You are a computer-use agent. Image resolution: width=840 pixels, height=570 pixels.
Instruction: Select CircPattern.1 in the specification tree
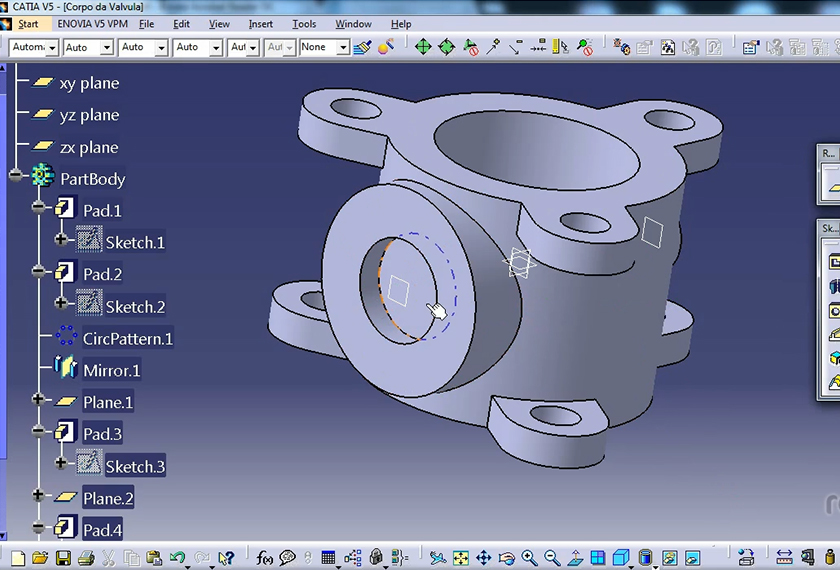[x=127, y=338]
